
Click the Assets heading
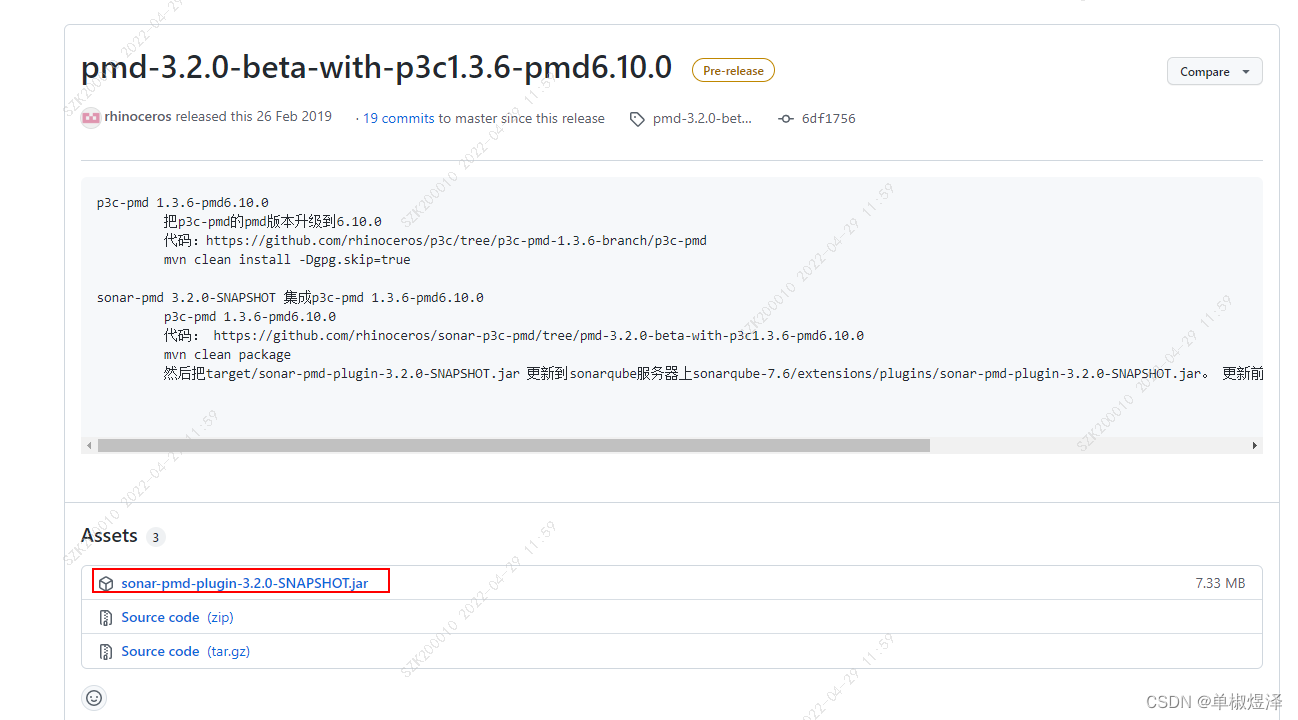click(109, 536)
